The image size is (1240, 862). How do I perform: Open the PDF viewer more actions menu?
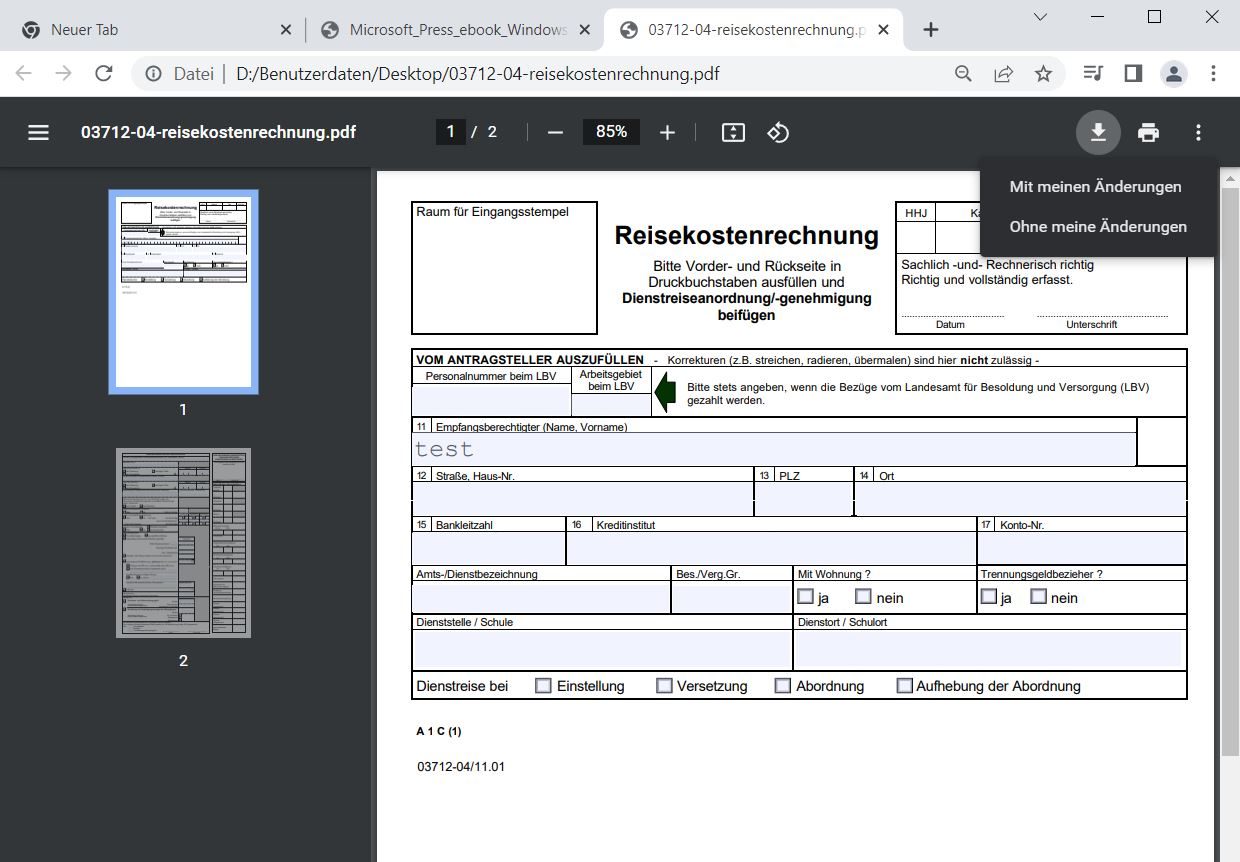pos(1198,132)
